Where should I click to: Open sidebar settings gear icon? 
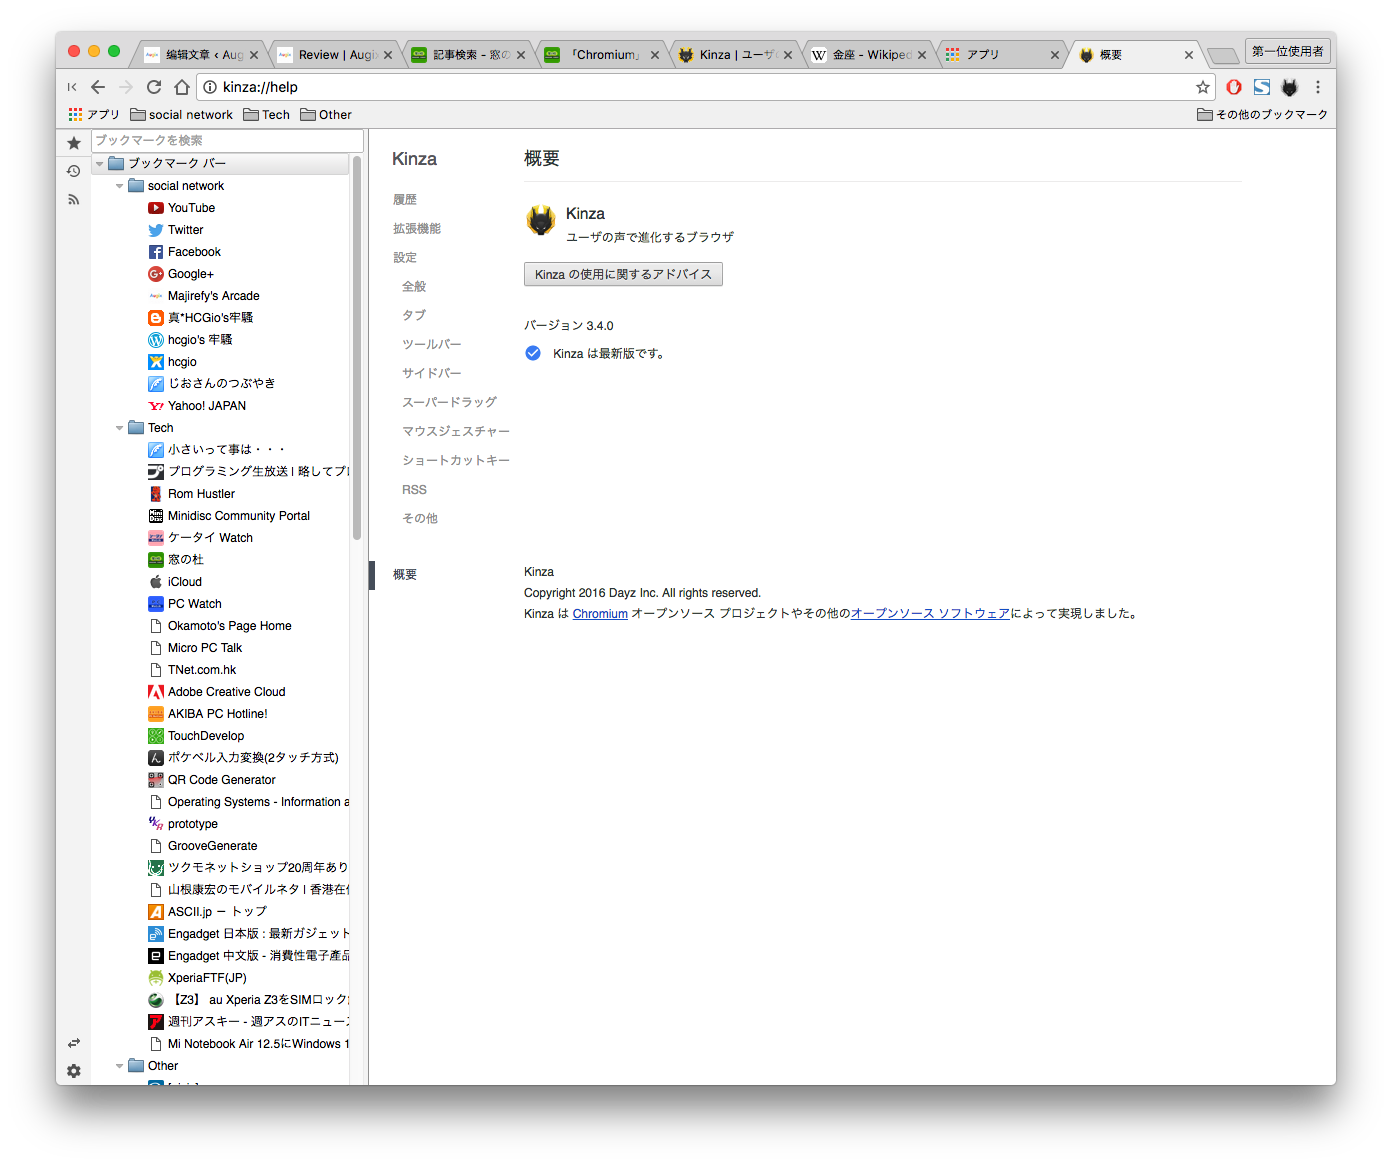(x=73, y=1071)
